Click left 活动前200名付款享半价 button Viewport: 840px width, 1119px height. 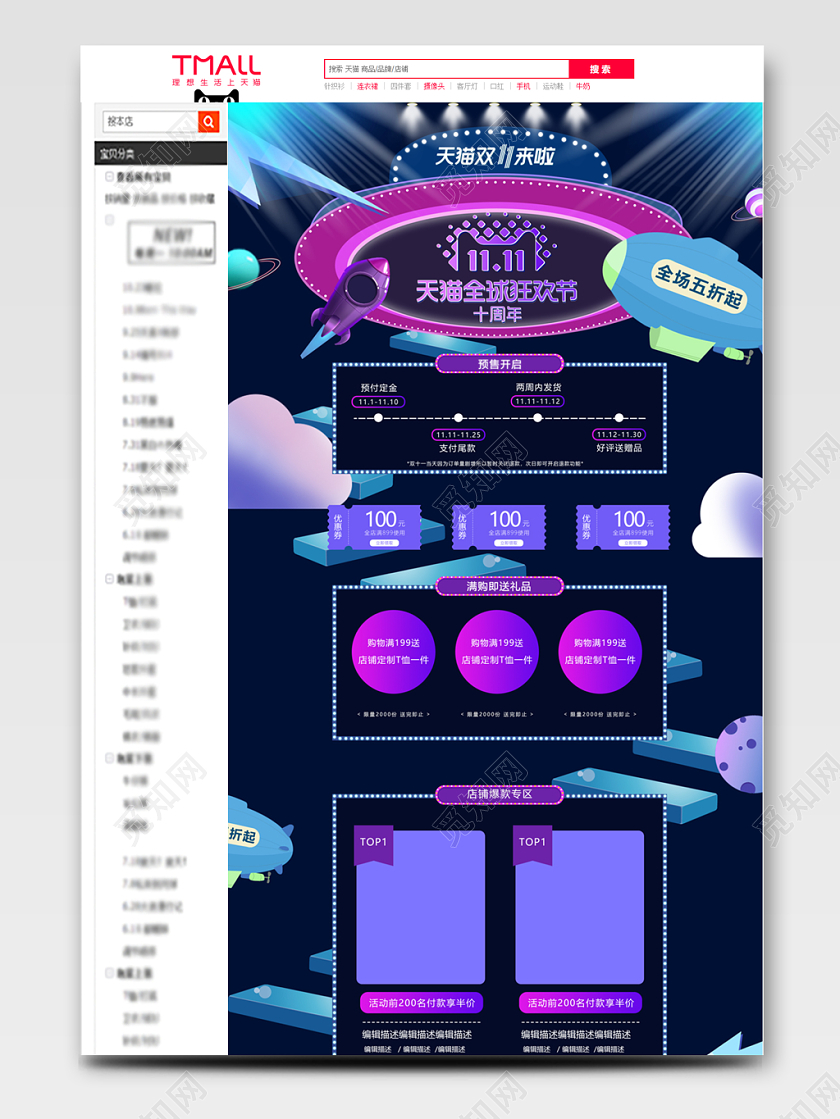click(420, 1002)
